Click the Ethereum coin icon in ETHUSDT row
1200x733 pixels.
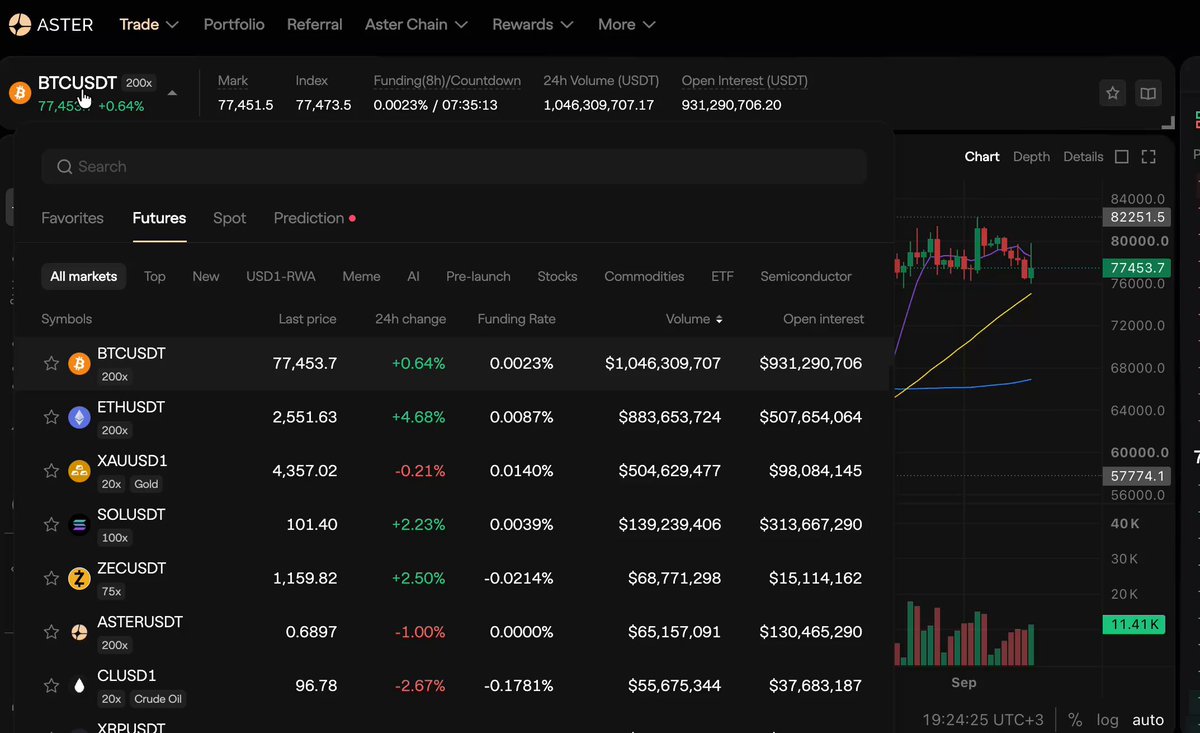[x=79, y=418]
